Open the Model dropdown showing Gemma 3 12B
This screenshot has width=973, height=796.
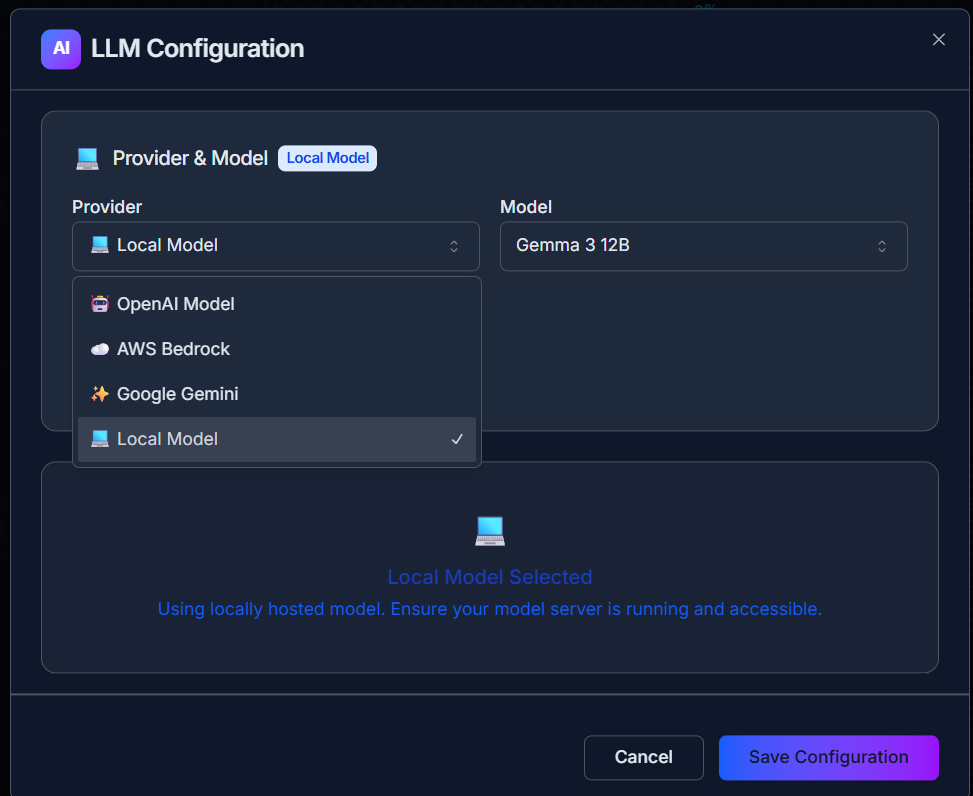(703, 246)
